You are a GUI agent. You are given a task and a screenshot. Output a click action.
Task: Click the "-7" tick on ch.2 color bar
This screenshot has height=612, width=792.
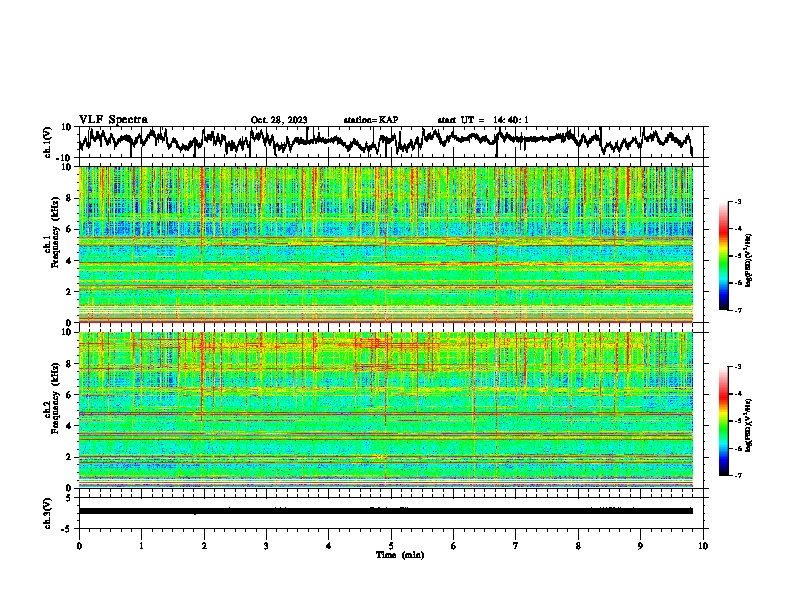pos(738,475)
